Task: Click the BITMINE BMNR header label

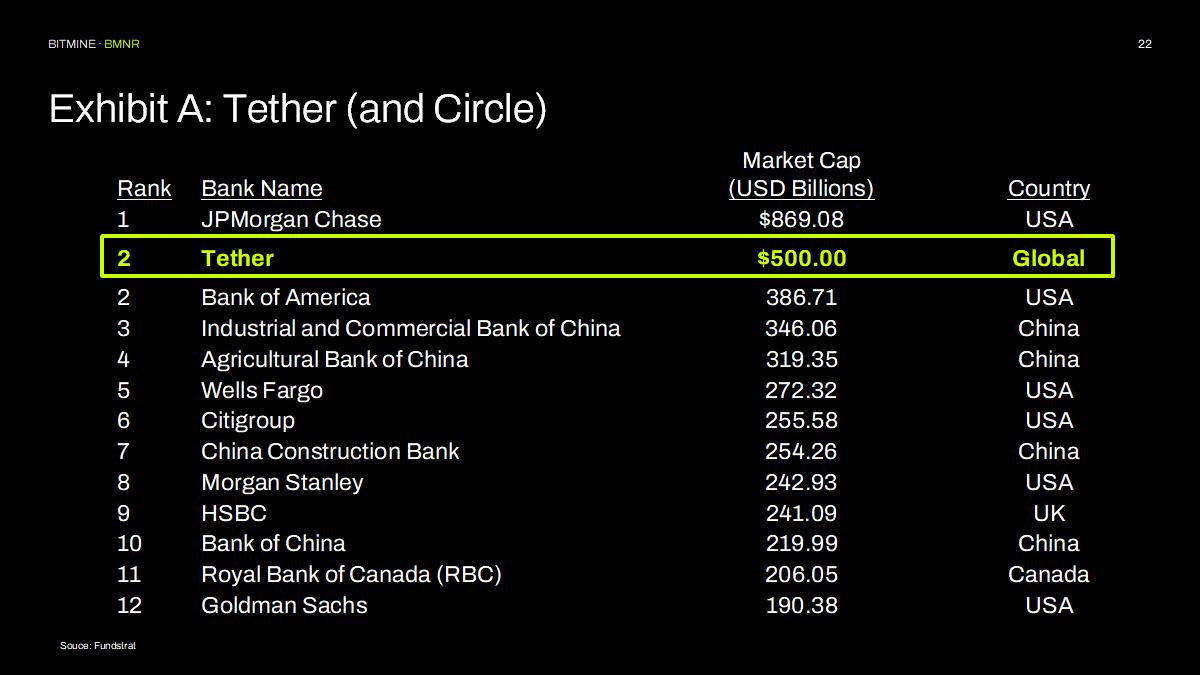Action: coord(100,44)
